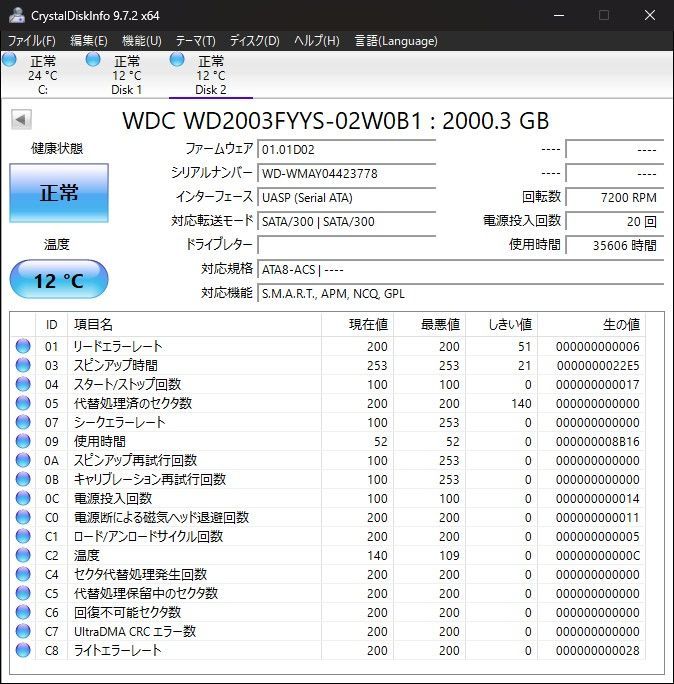This screenshot has height=684, width=674.
Task: Open the テーマ(T) menu
Action: coord(195,41)
